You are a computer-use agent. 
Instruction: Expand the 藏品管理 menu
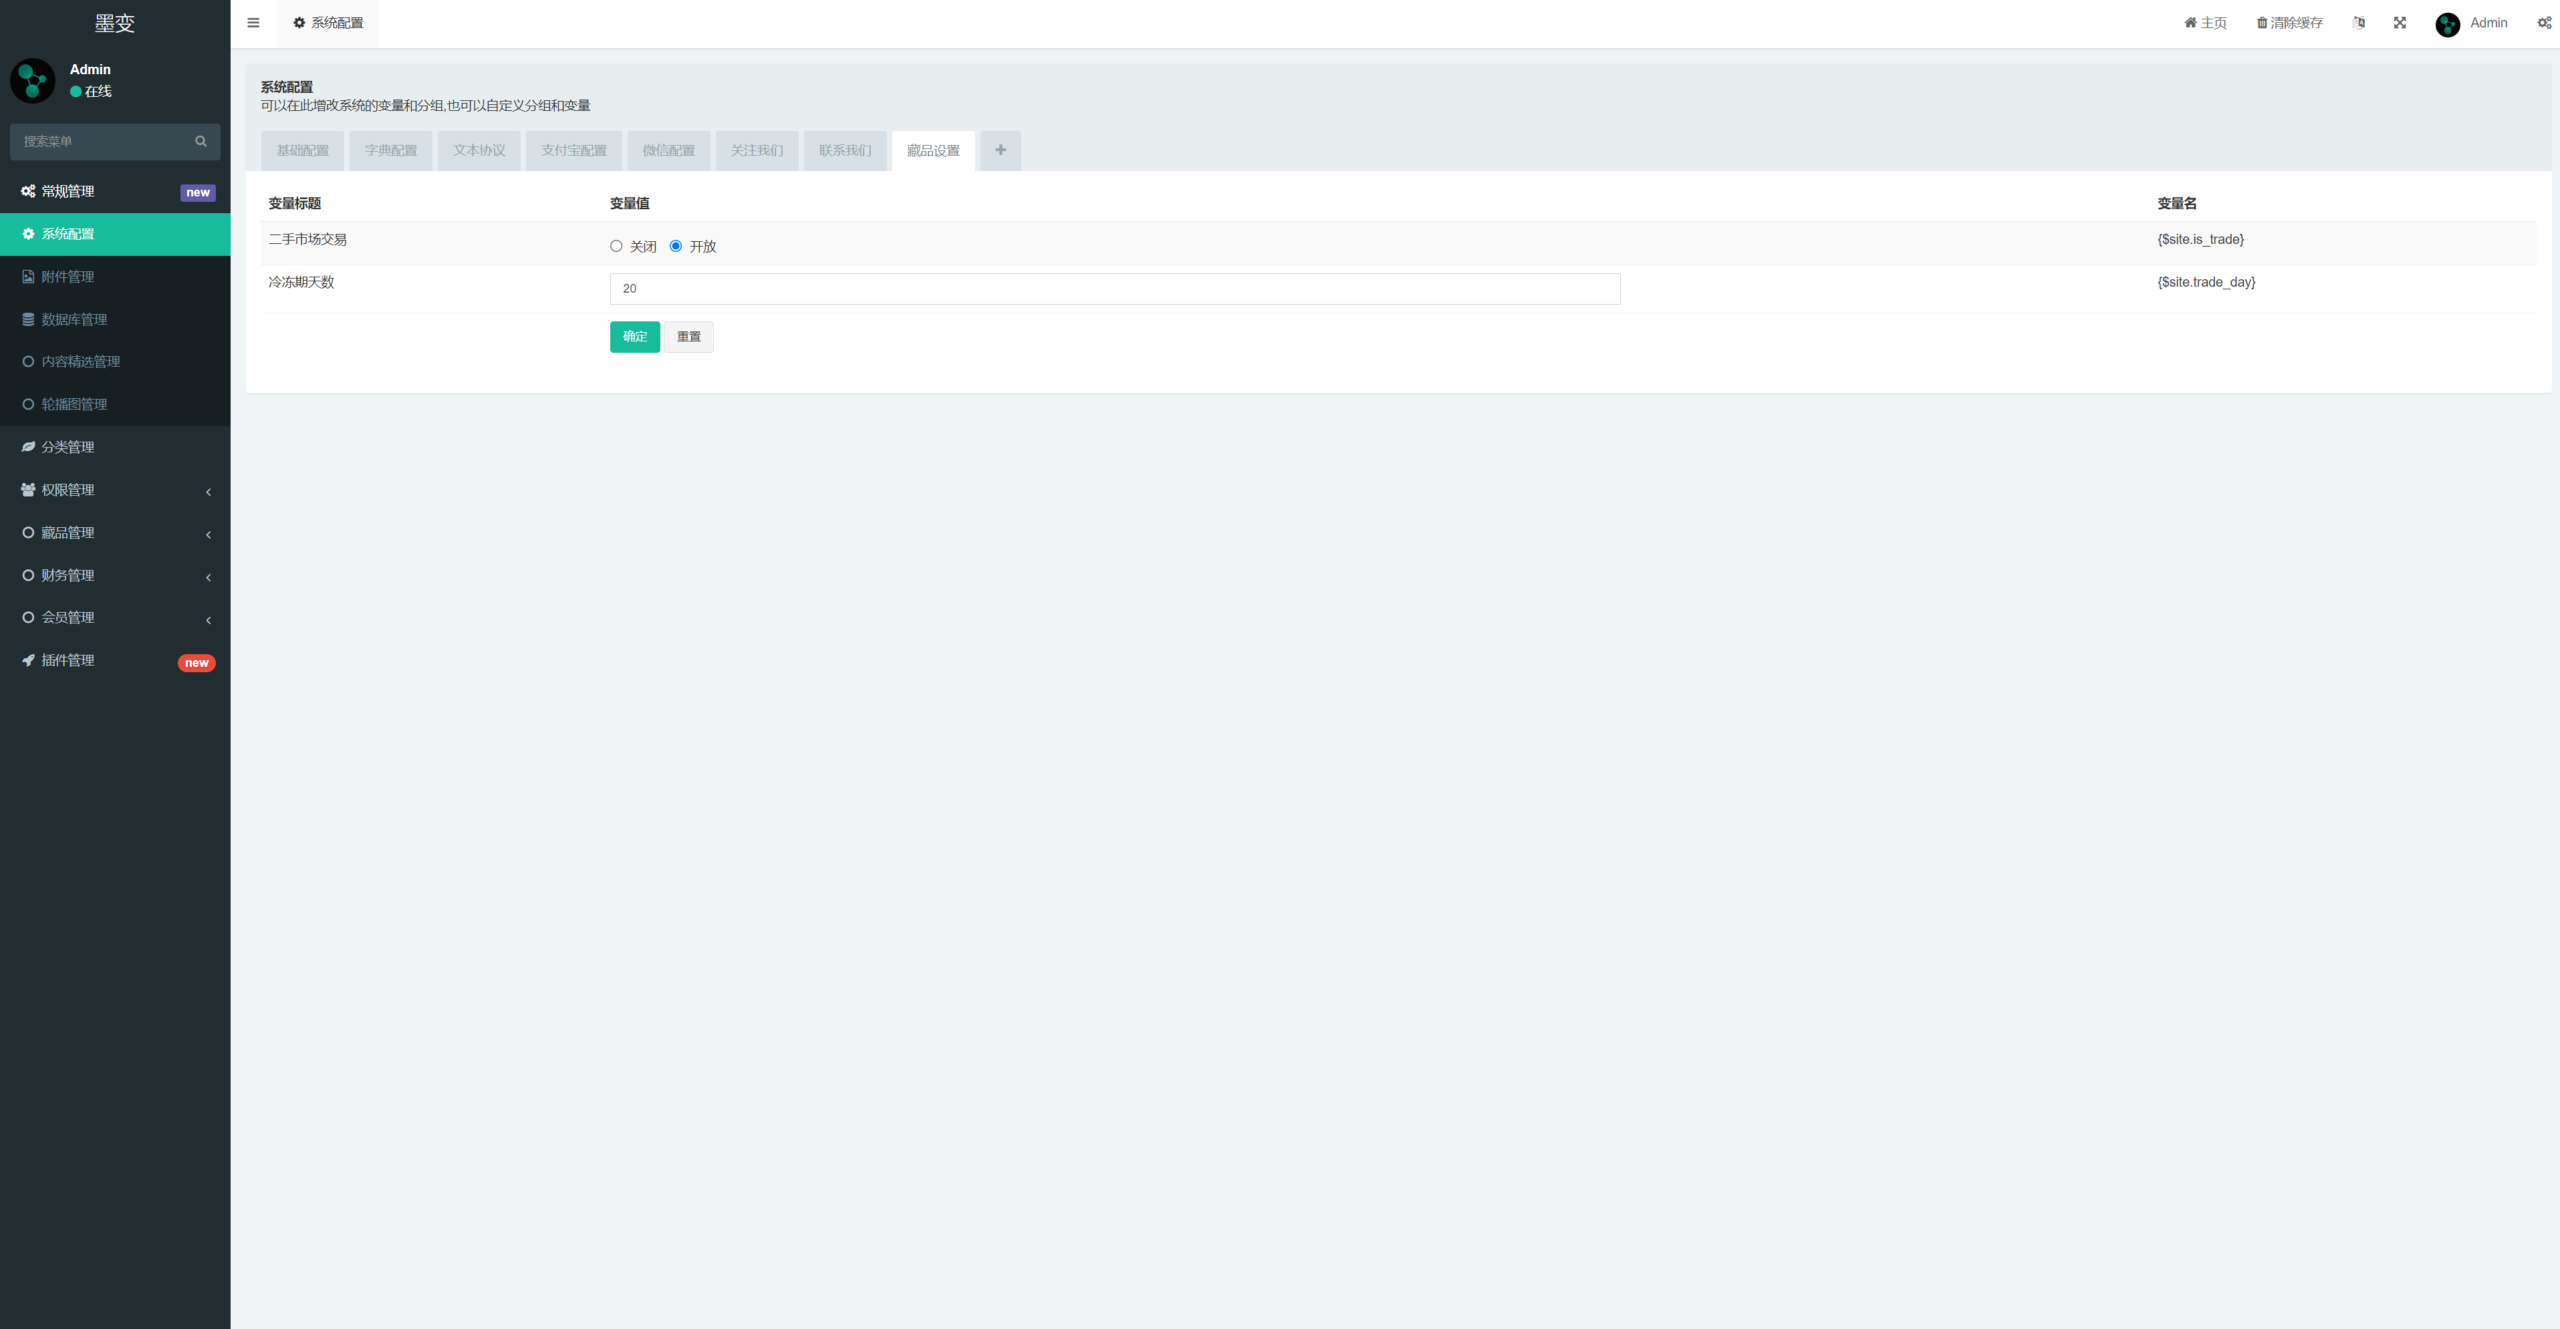pyautogui.click(x=115, y=533)
